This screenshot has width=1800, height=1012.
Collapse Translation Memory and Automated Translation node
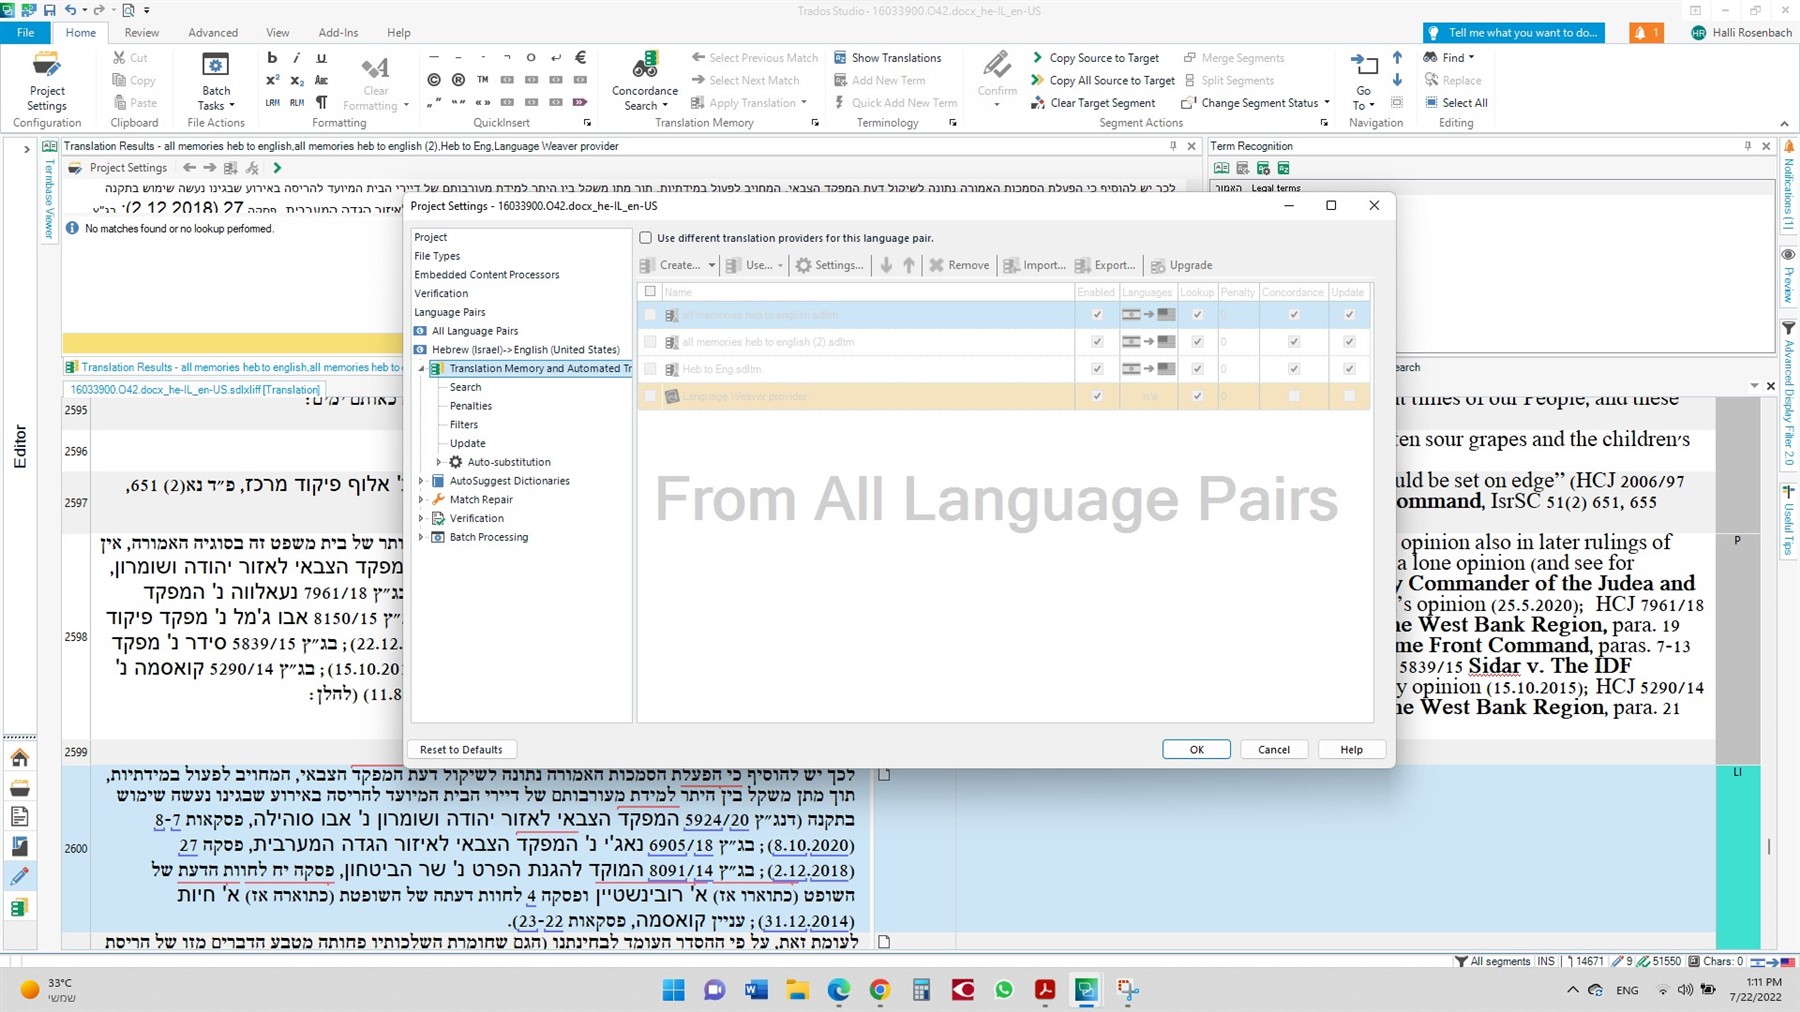pyautogui.click(x=421, y=369)
